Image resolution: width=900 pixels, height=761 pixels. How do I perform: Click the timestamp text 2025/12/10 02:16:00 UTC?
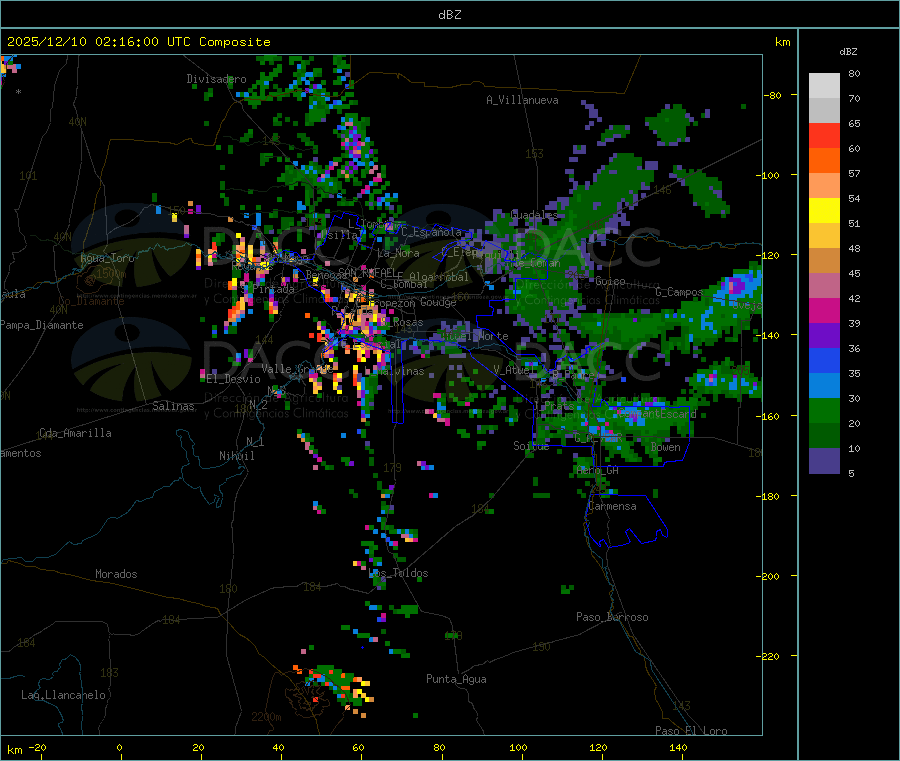coord(99,42)
